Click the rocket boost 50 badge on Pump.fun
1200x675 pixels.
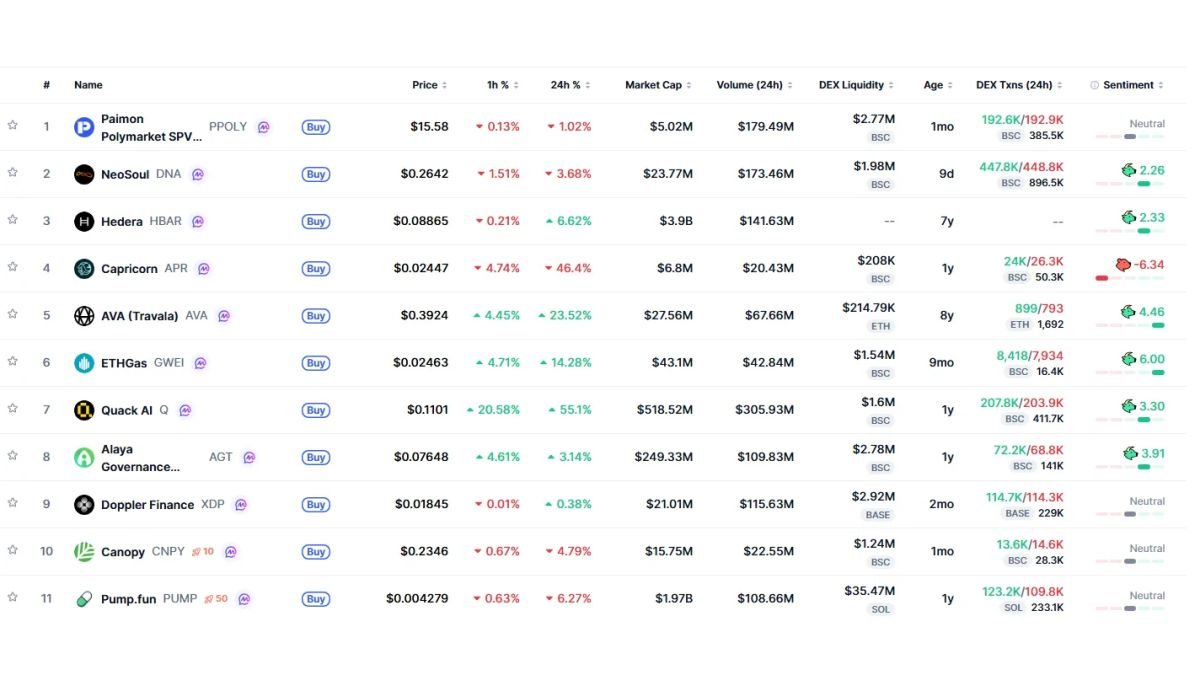pyautogui.click(x=216, y=599)
